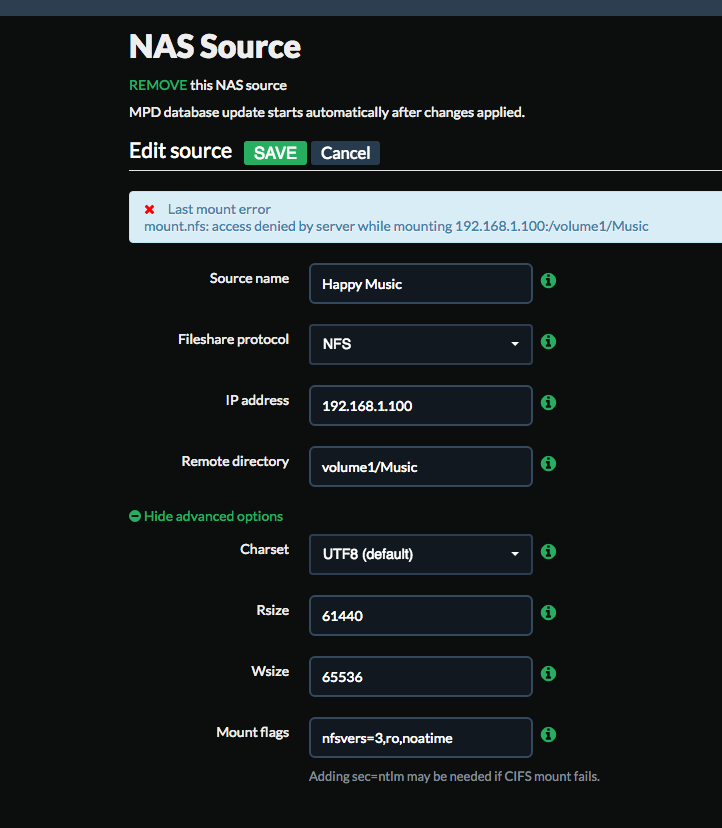The image size is (722, 828).
Task: Open info icon next to IP address
Action: 548,402
